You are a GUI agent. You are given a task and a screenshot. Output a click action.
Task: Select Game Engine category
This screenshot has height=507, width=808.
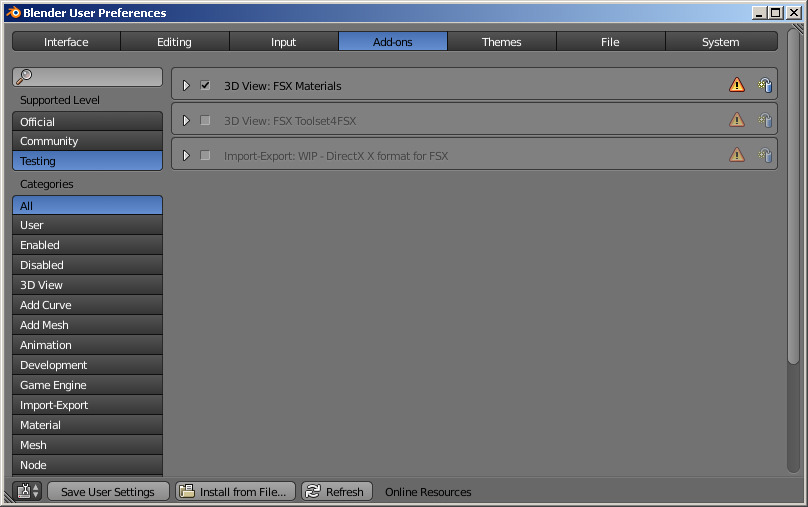[x=87, y=385]
